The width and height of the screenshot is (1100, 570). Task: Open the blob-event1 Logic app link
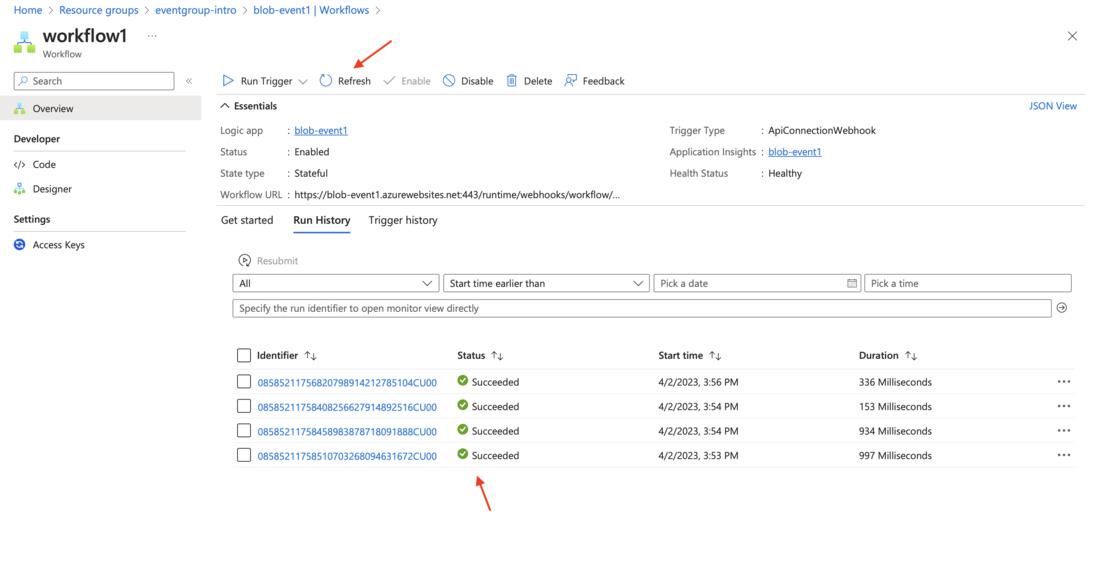(321, 130)
